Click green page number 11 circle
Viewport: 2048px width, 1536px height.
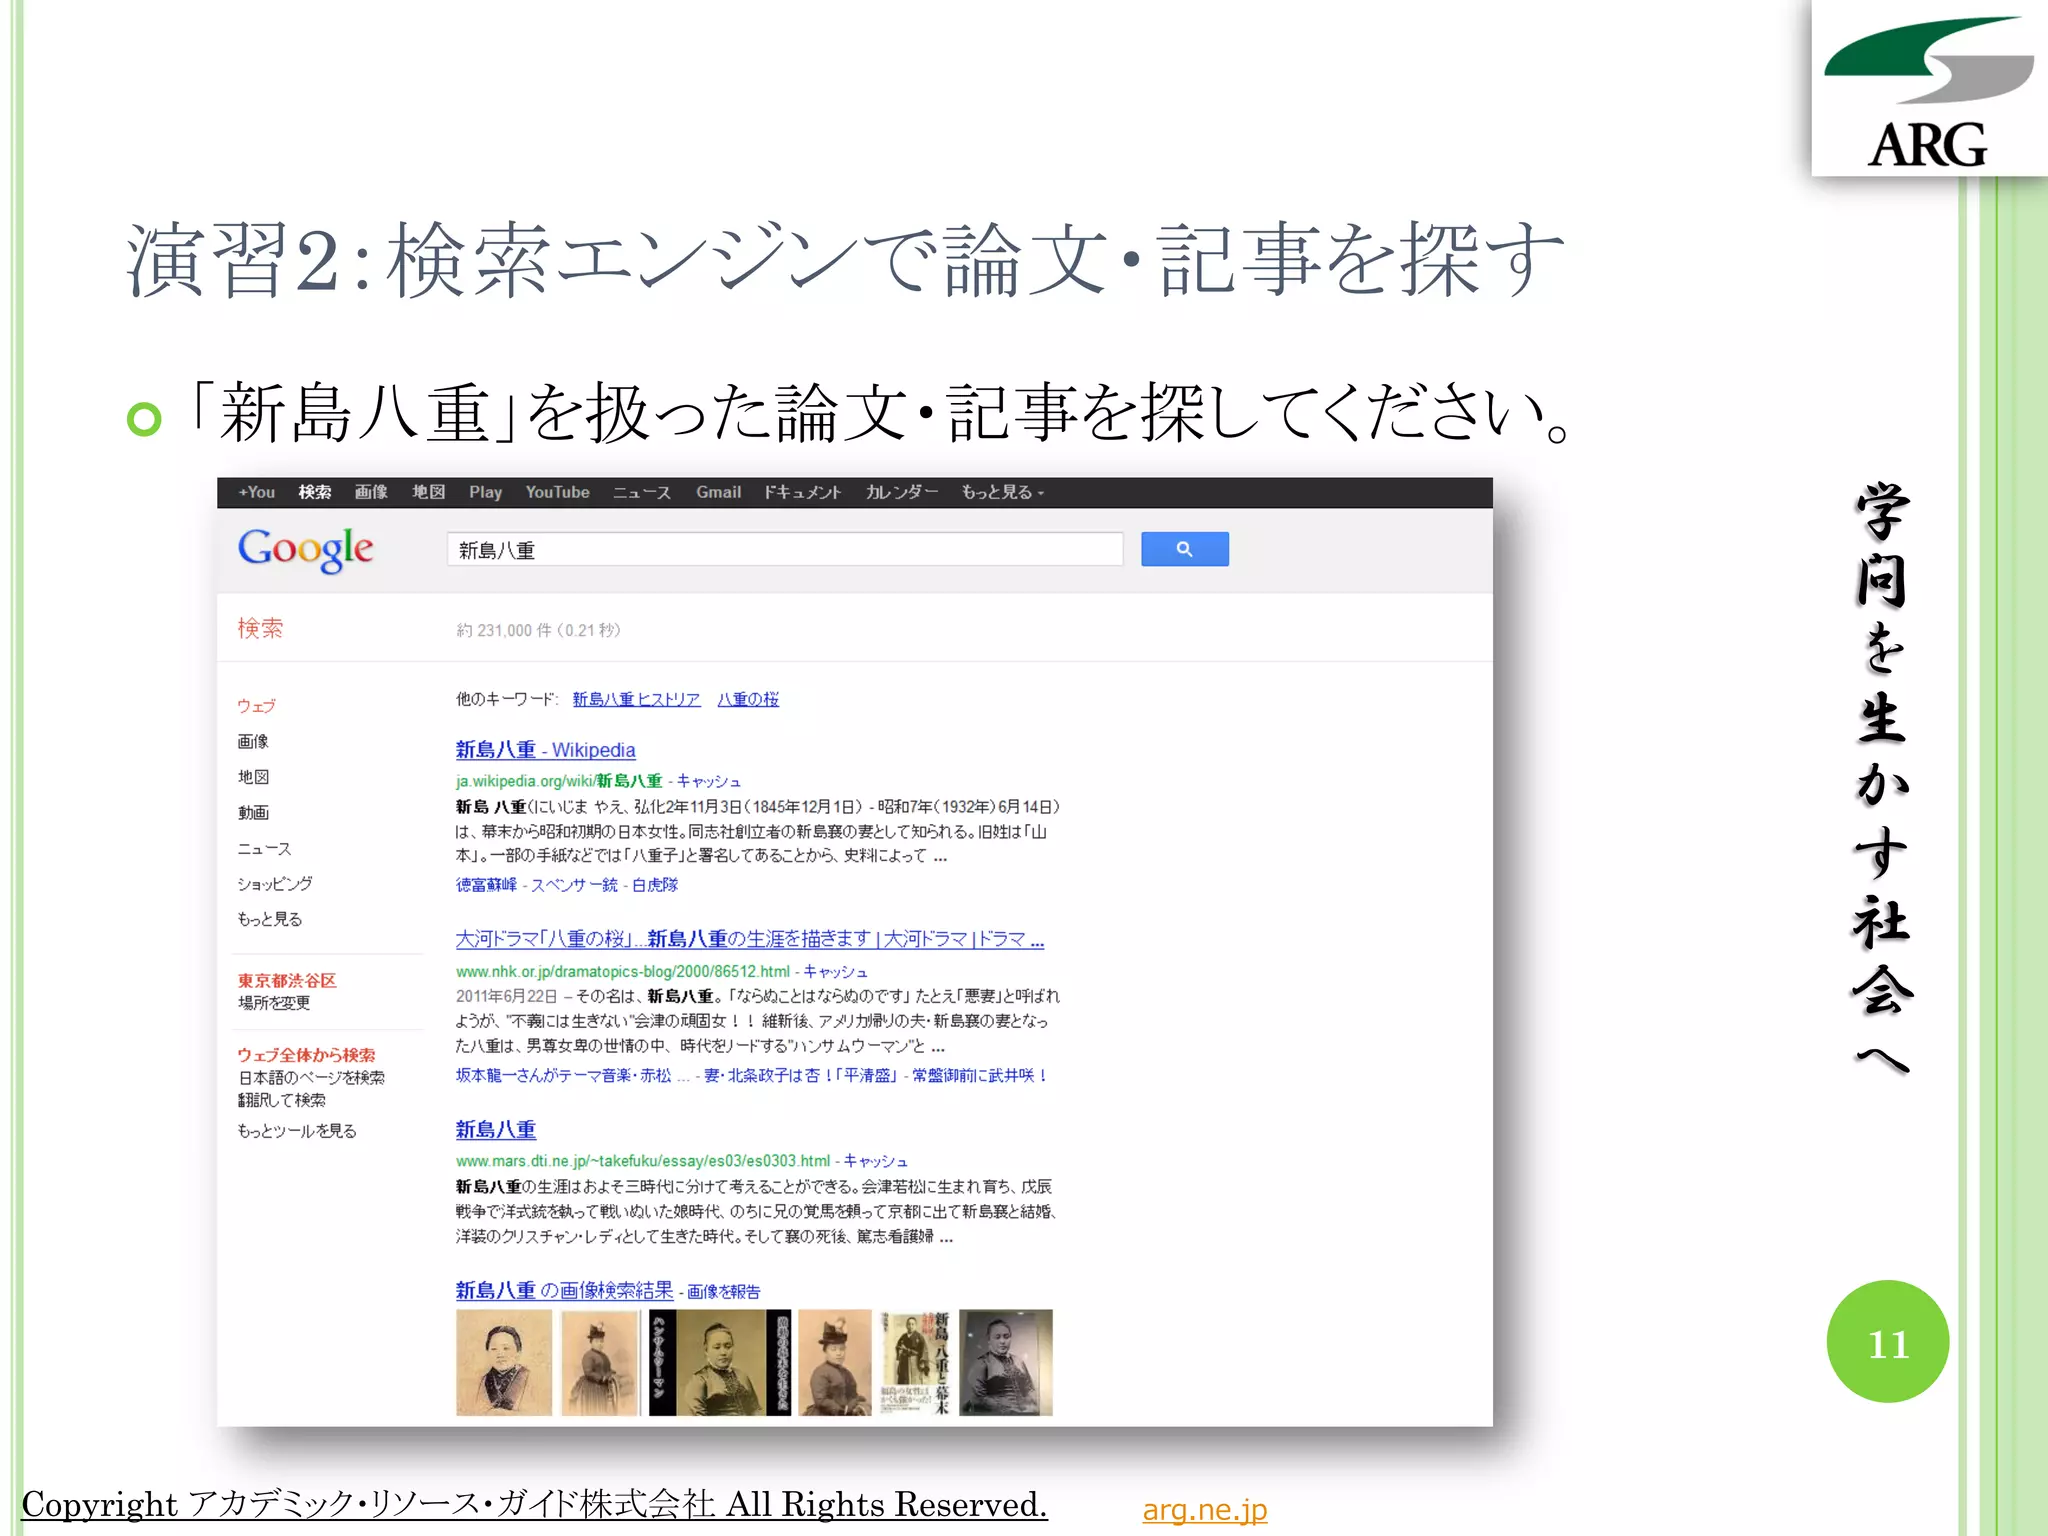(1888, 1342)
